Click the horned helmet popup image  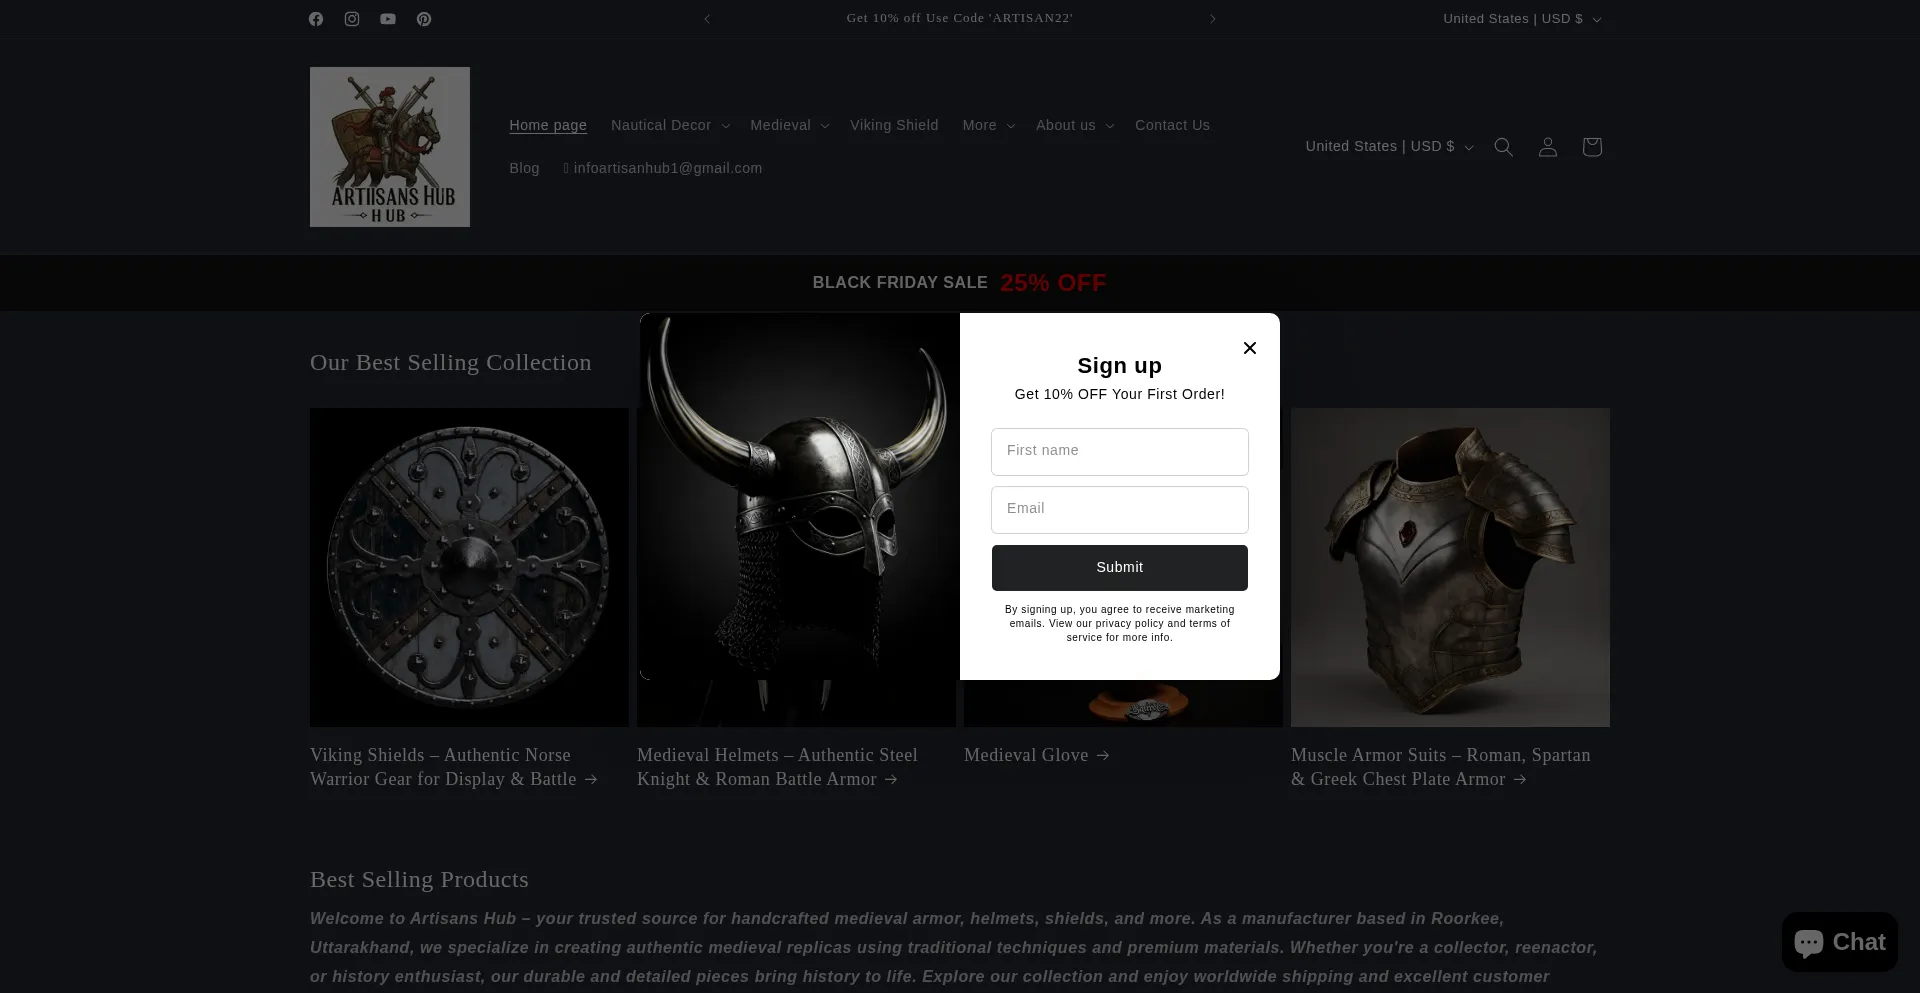tap(800, 496)
